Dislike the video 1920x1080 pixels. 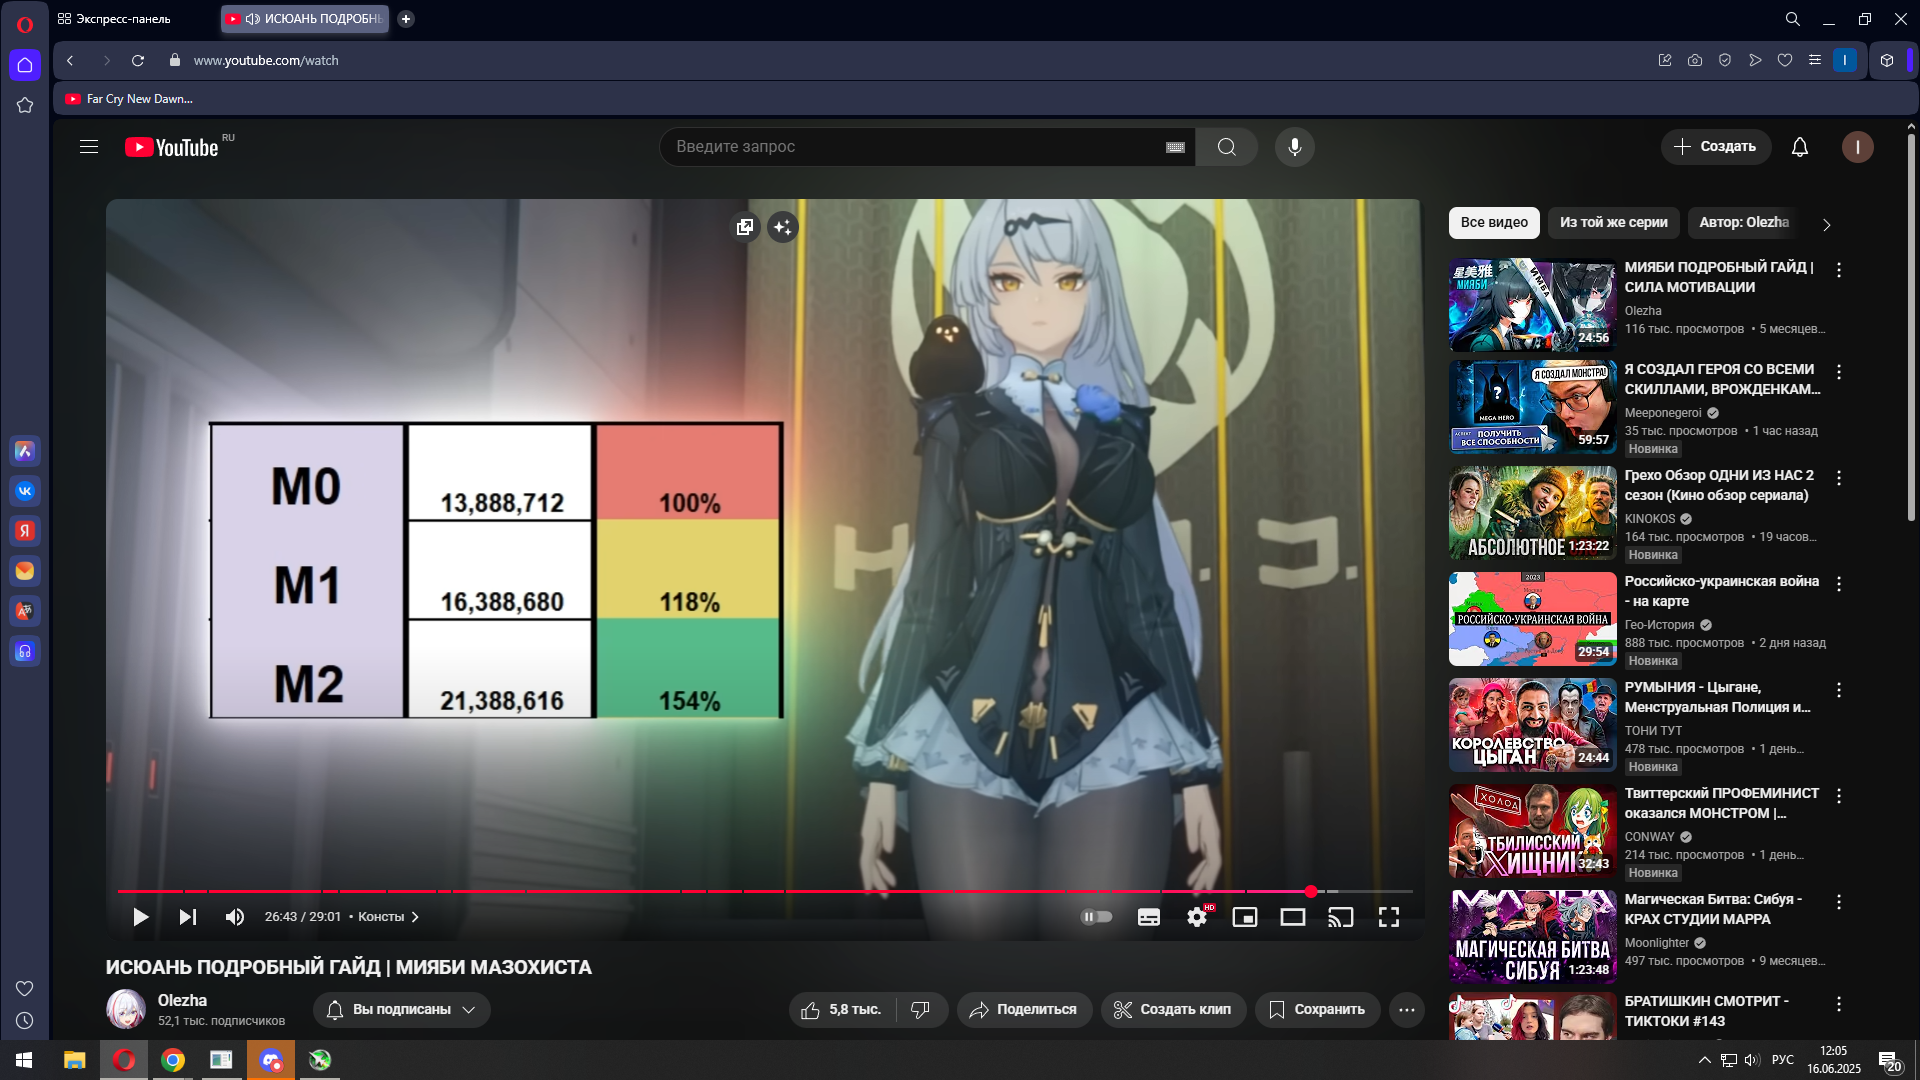[921, 1010]
